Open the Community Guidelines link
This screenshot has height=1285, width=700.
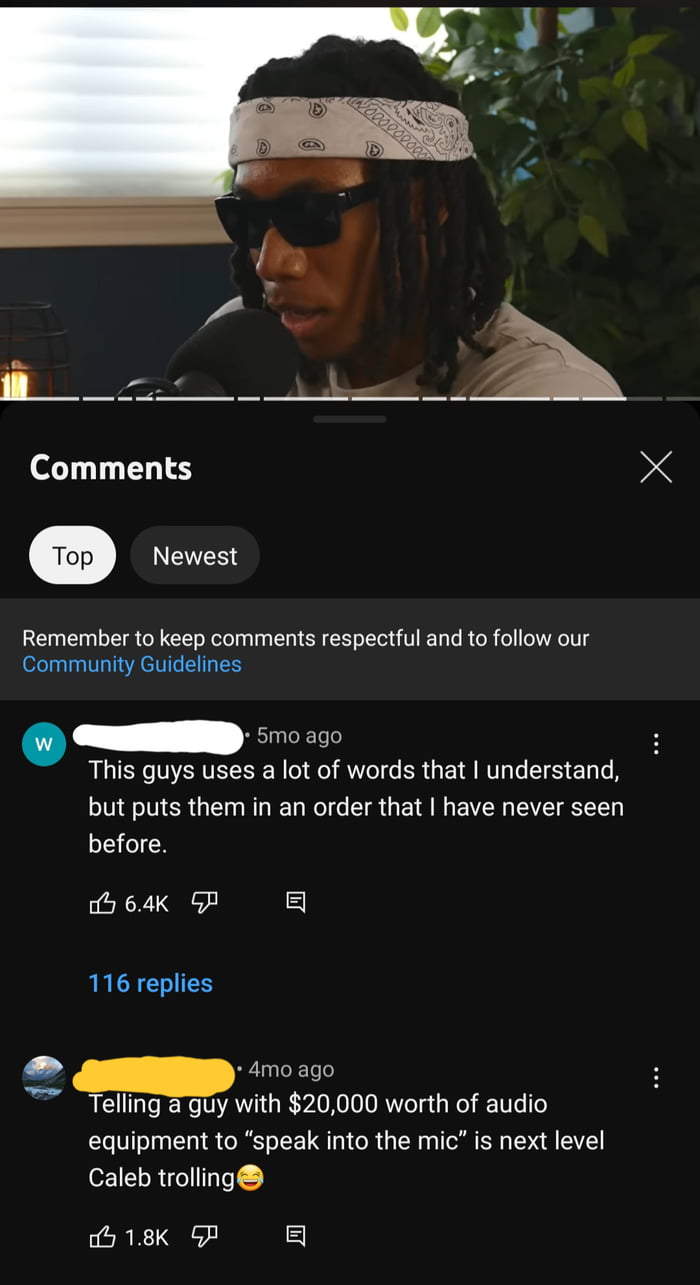point(132,664)
